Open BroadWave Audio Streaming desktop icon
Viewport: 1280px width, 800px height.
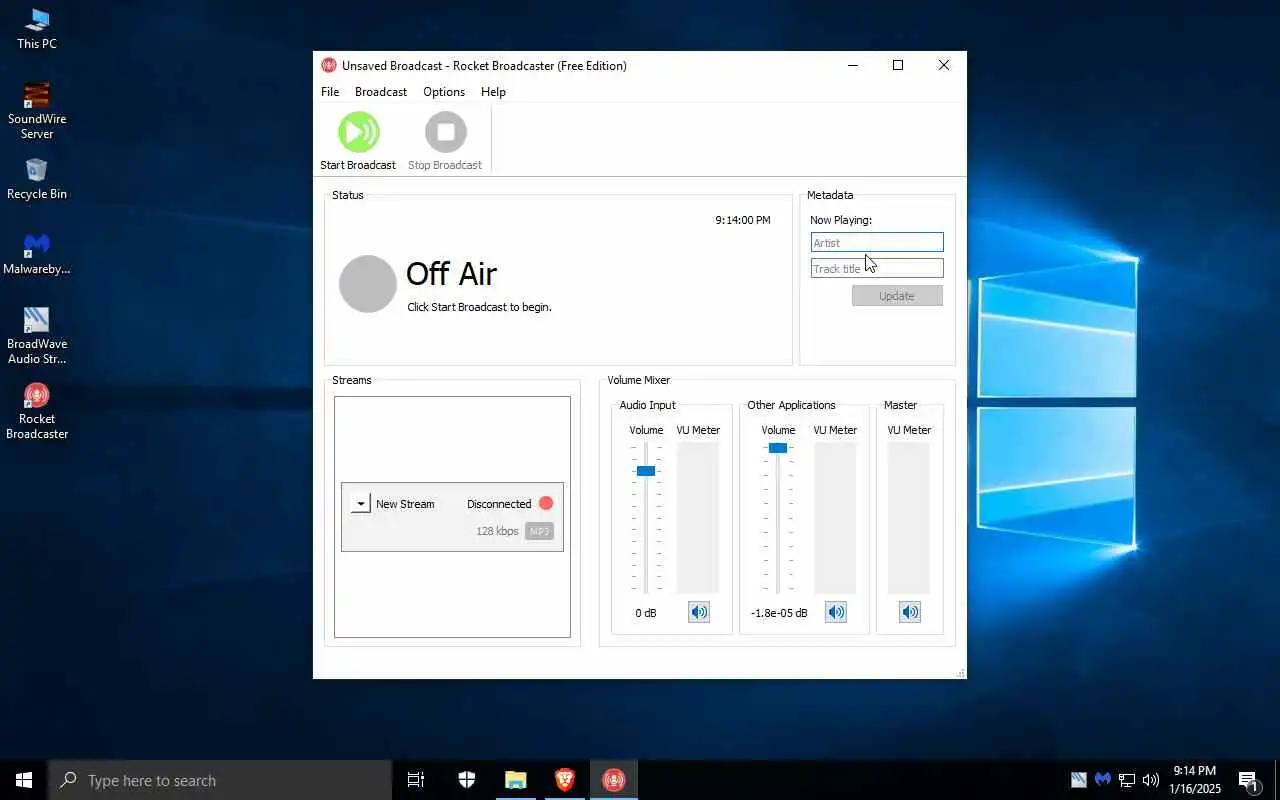click(x=37, y=336)
